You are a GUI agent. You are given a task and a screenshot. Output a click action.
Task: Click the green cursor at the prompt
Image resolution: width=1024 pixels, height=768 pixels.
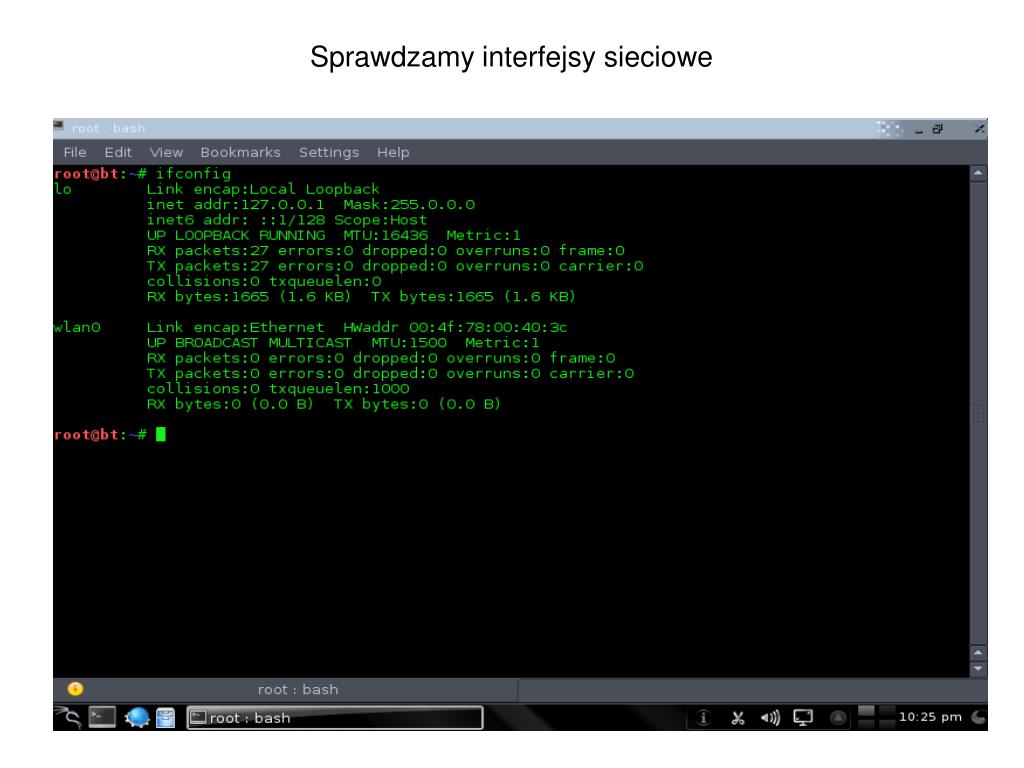click(x=161, y=434)
